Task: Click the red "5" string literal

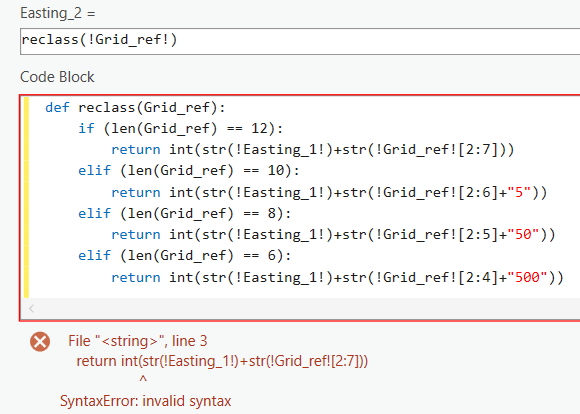Action: 519,192
